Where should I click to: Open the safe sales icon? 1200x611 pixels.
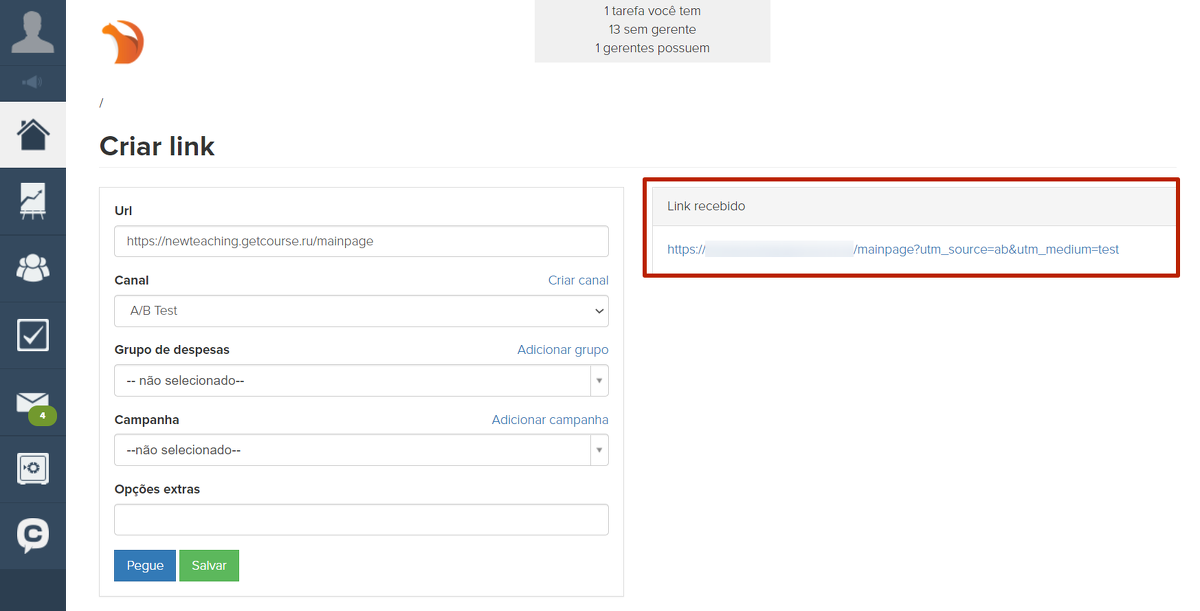(x=32, y=468)
